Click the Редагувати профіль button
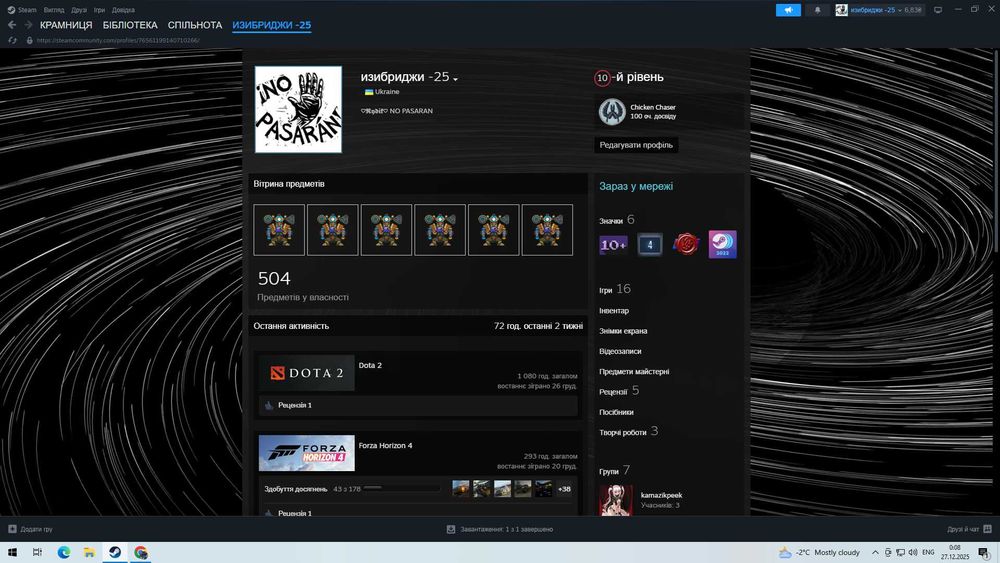The width and height of the screenshot is (1000, 563). pos(636,145)
